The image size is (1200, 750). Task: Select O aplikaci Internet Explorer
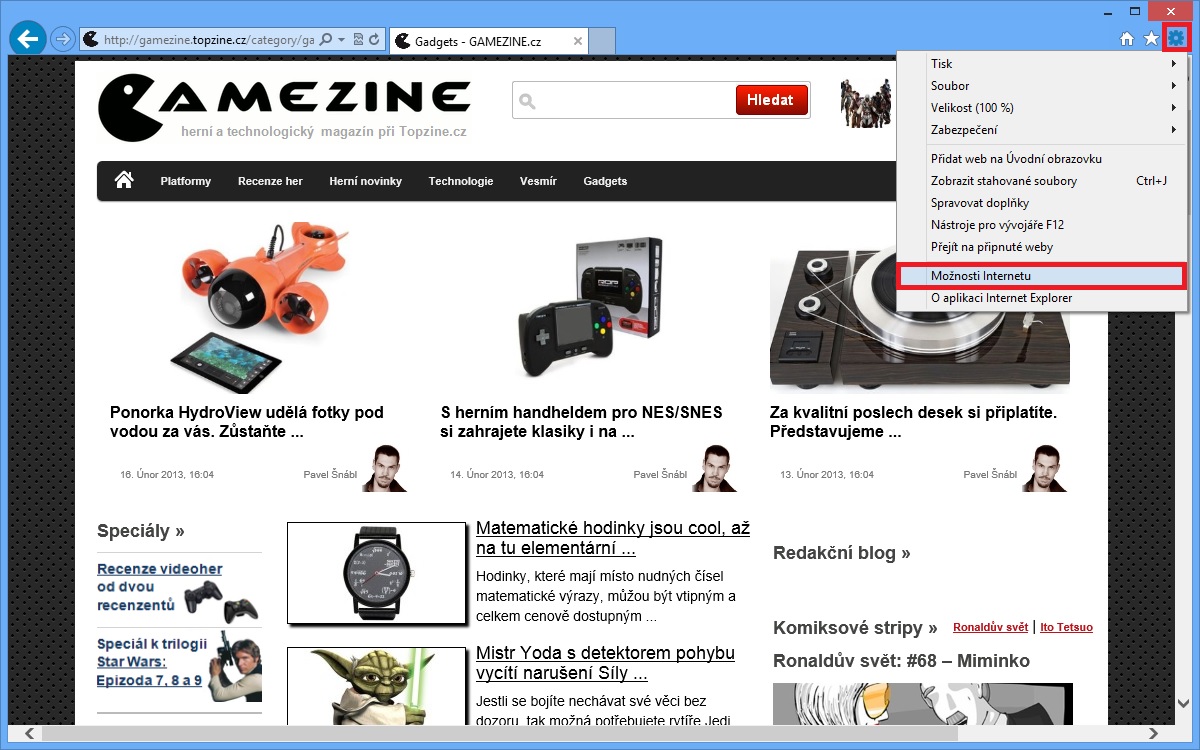click(1042, 298)
